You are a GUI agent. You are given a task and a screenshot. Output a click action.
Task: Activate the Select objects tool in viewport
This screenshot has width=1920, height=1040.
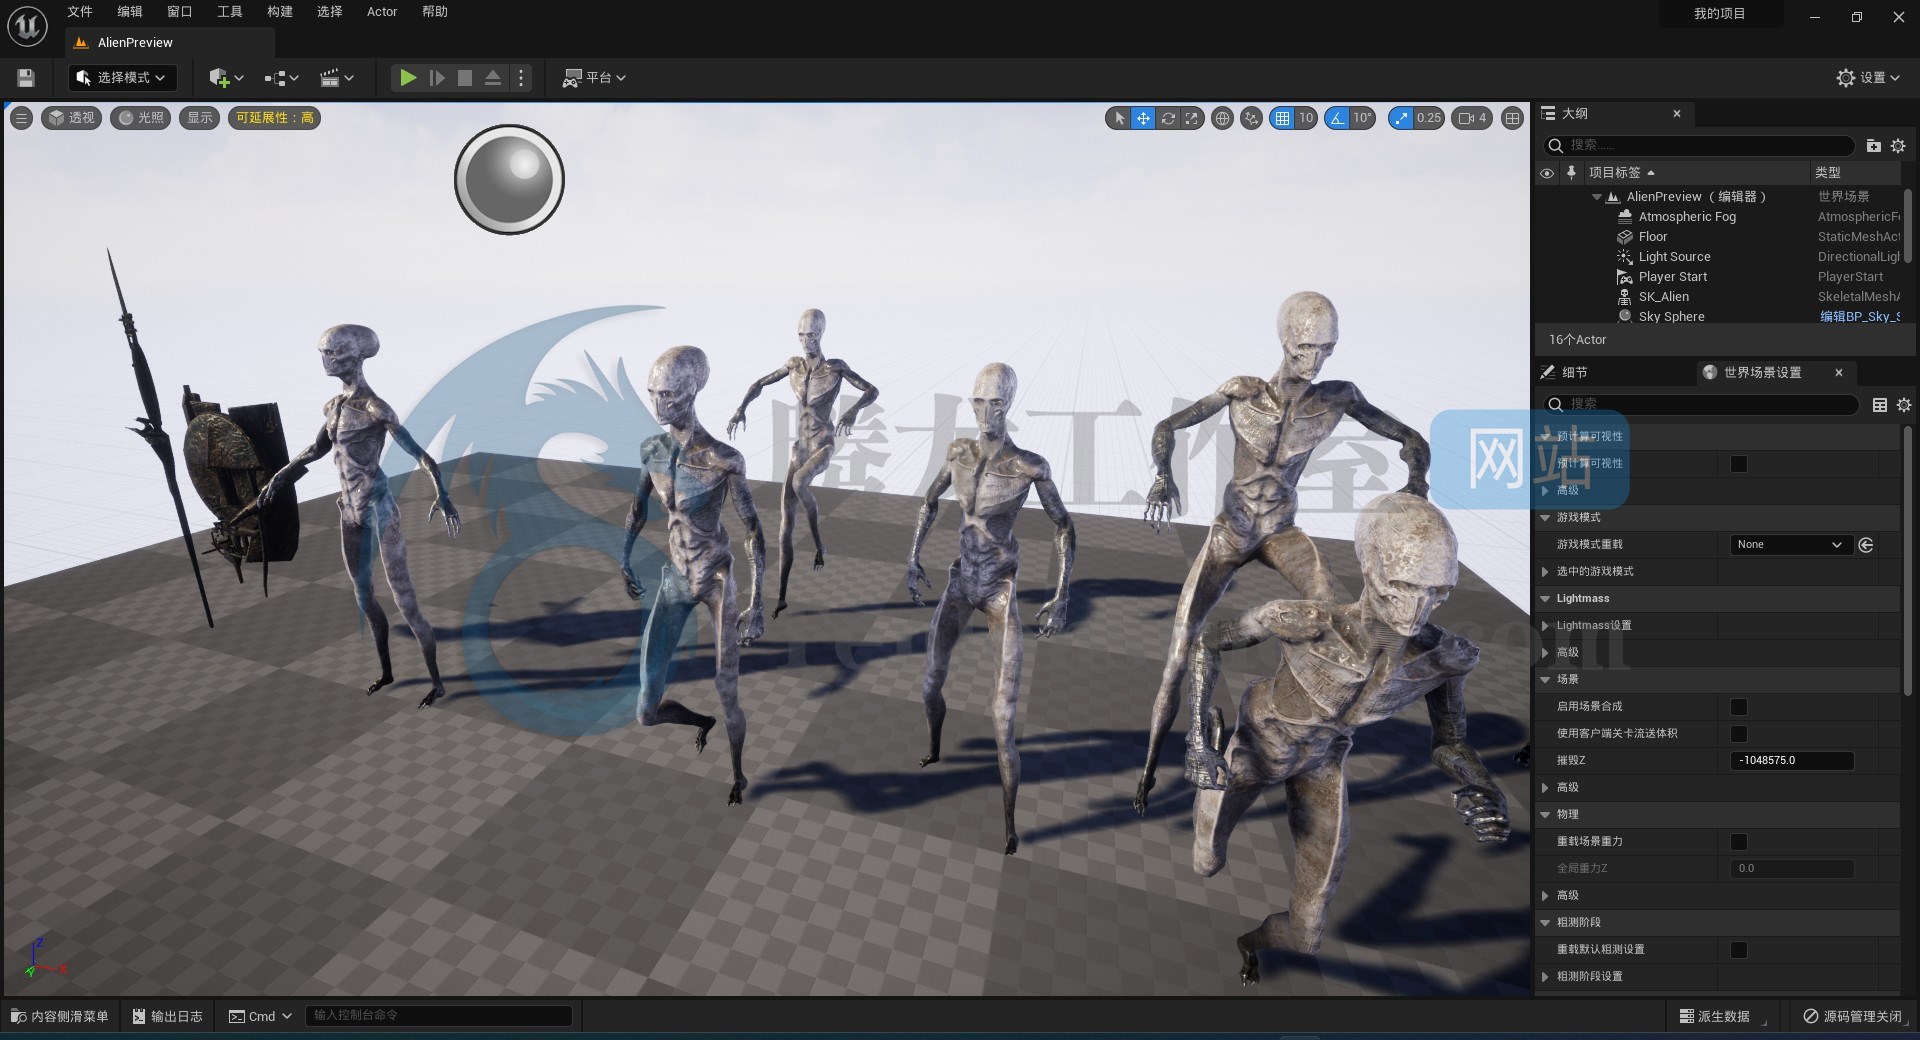click(1119, 118)
